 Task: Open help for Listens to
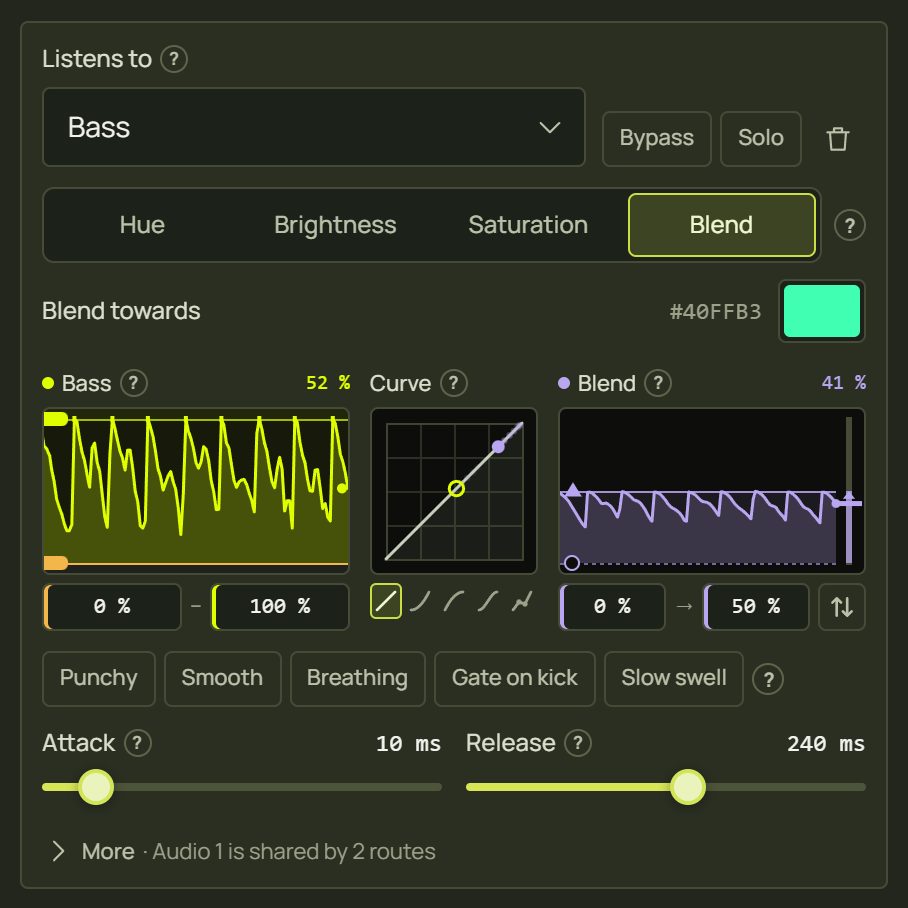pos(174,59)
